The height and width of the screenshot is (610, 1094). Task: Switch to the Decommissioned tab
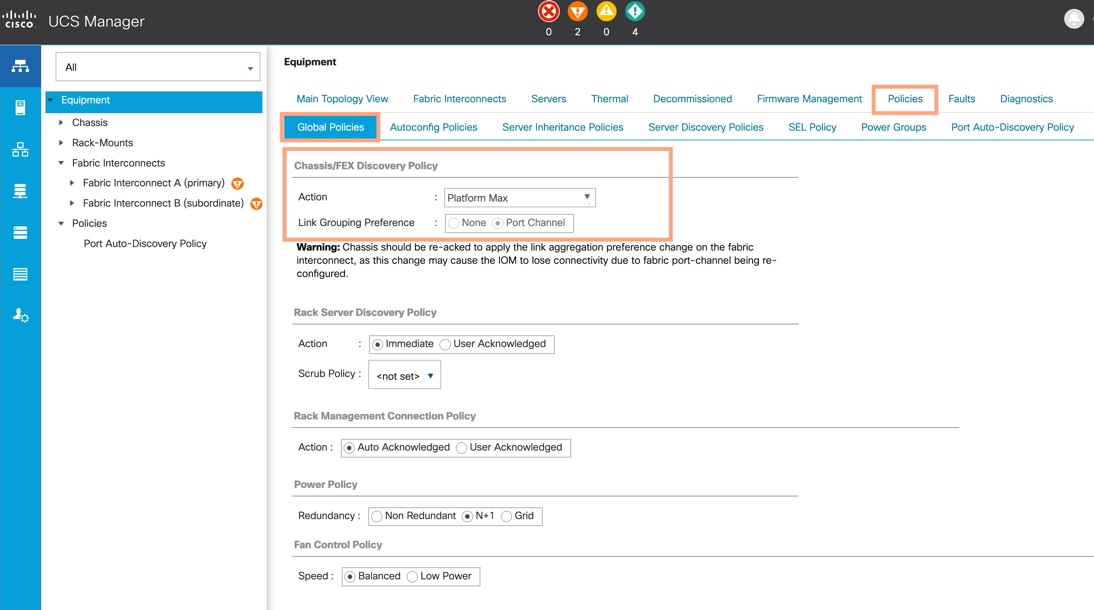pos(692,98)
